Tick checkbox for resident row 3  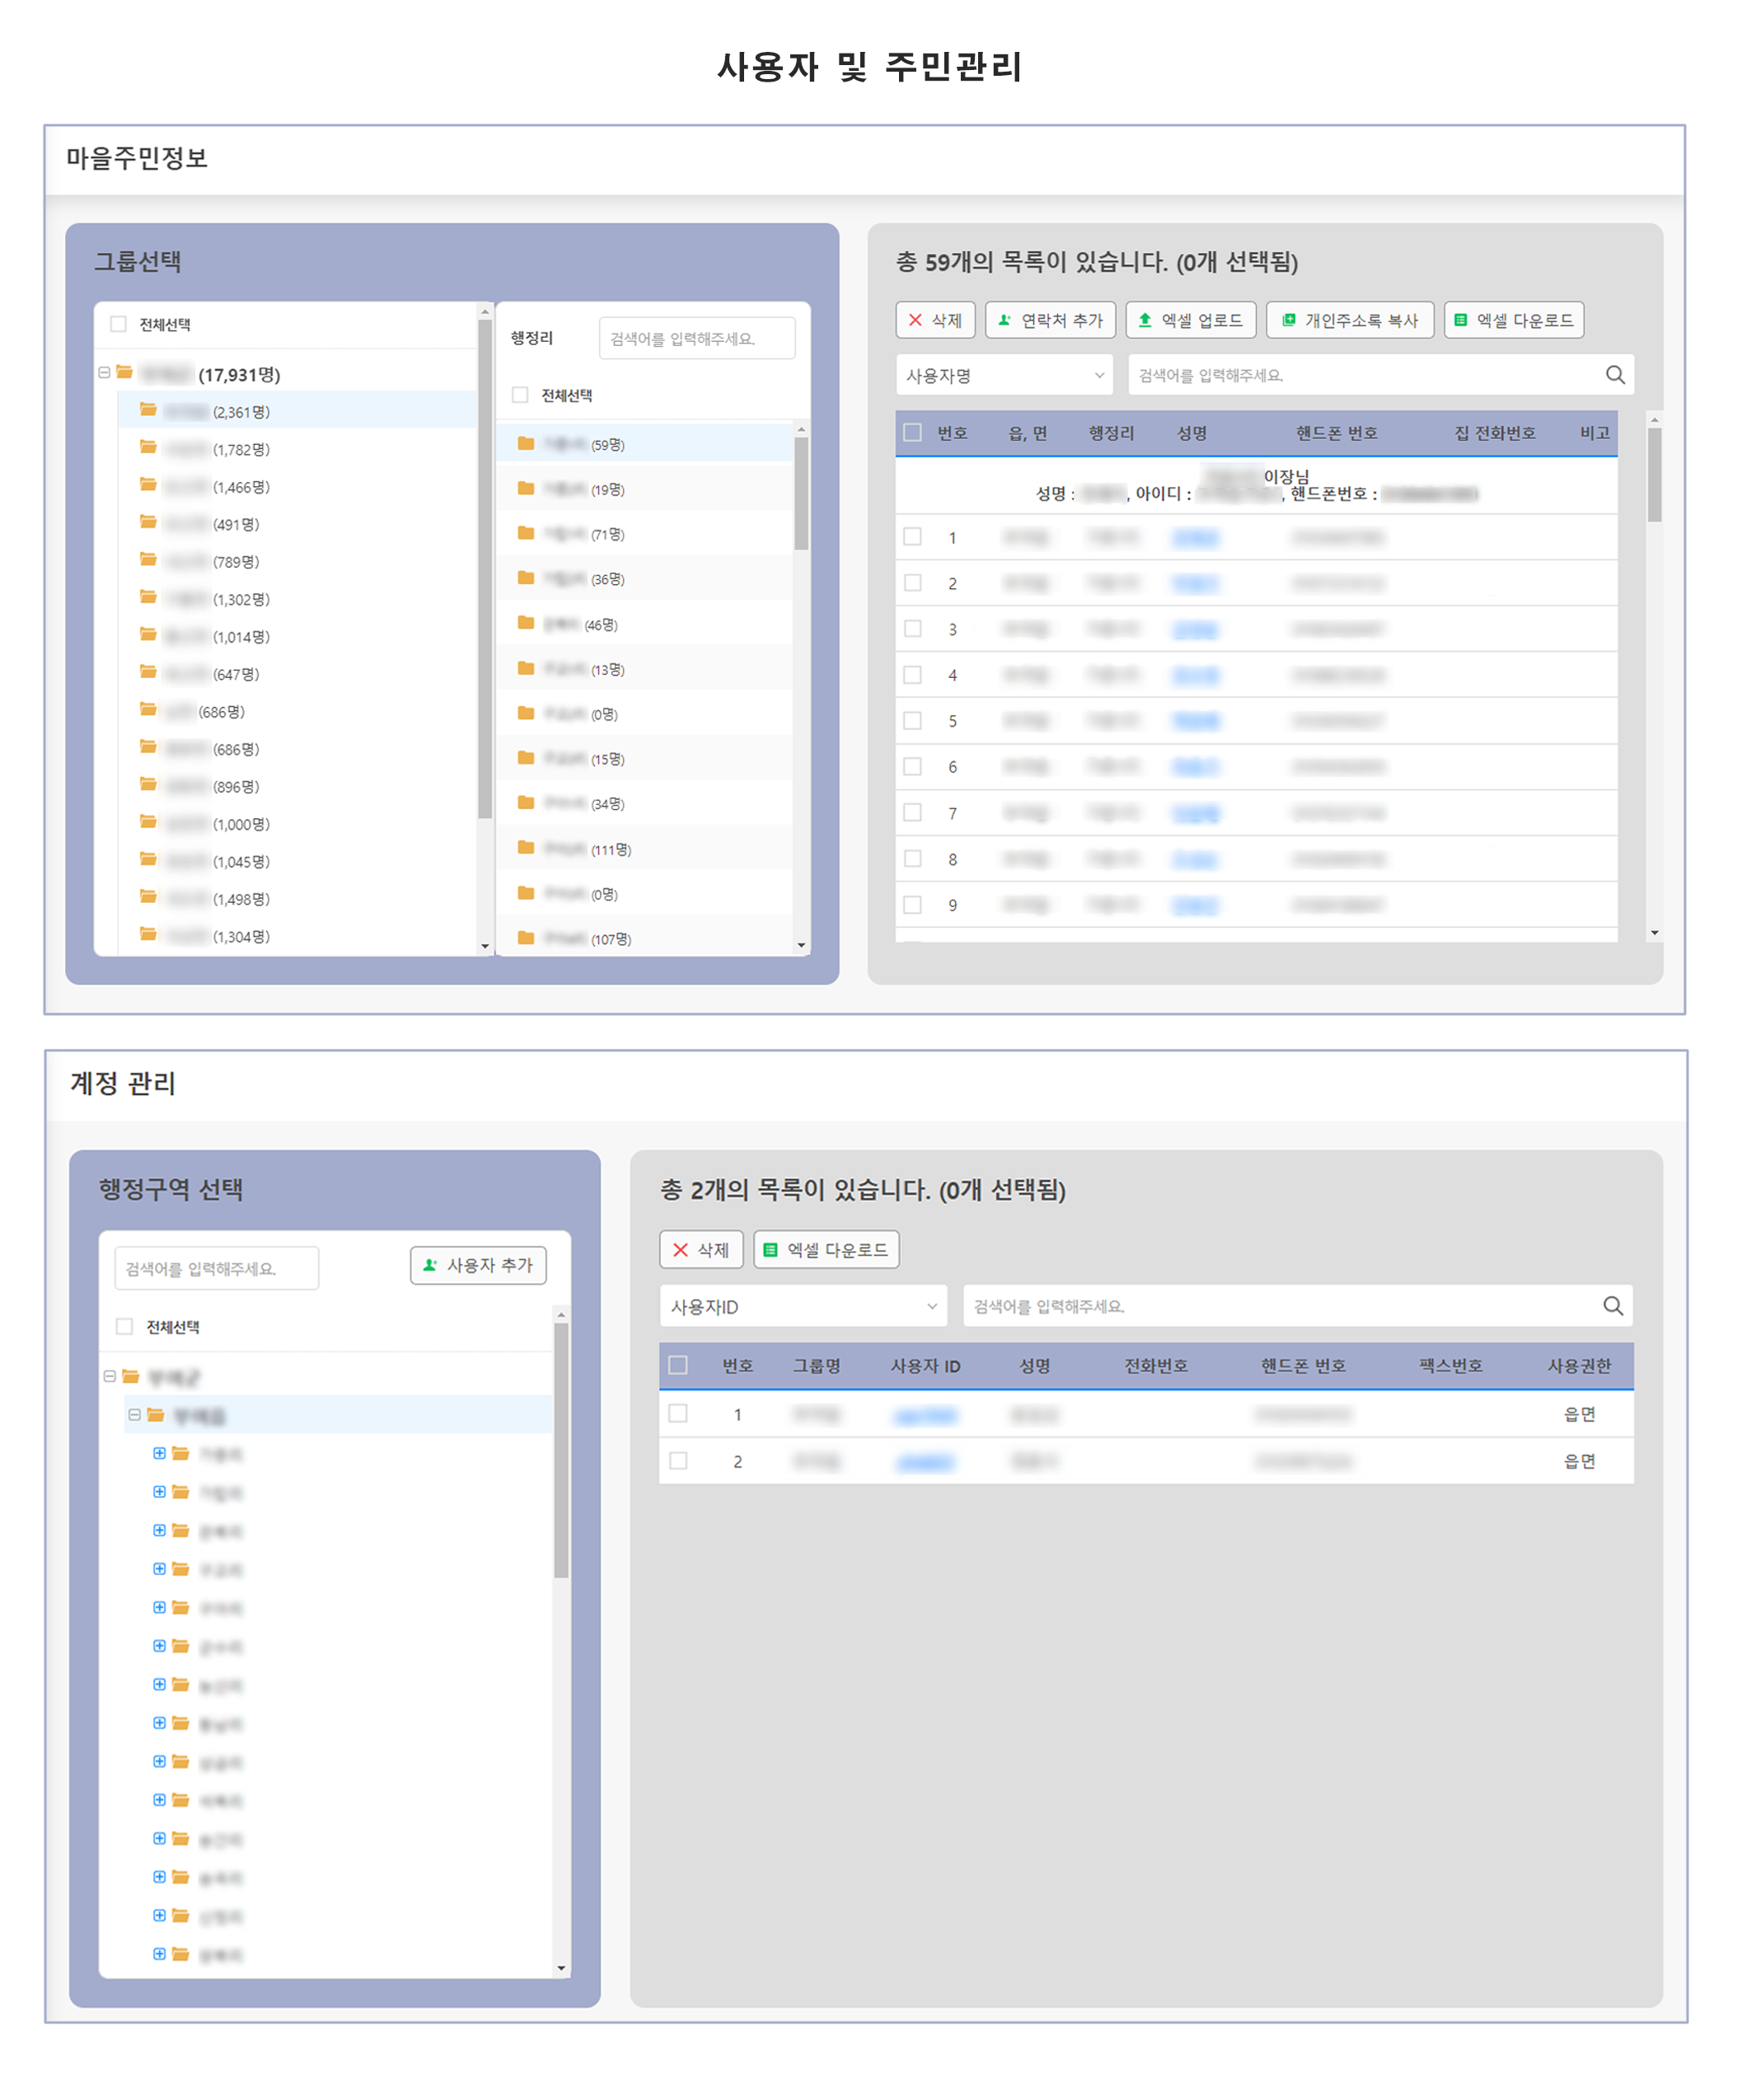(x=912, y=629)
